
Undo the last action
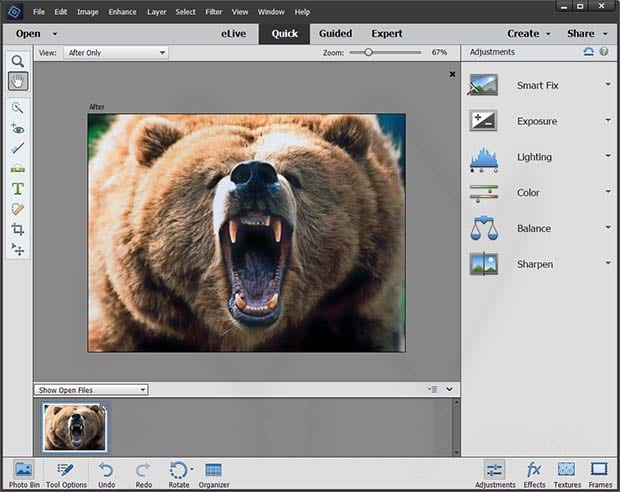(106, 475)
